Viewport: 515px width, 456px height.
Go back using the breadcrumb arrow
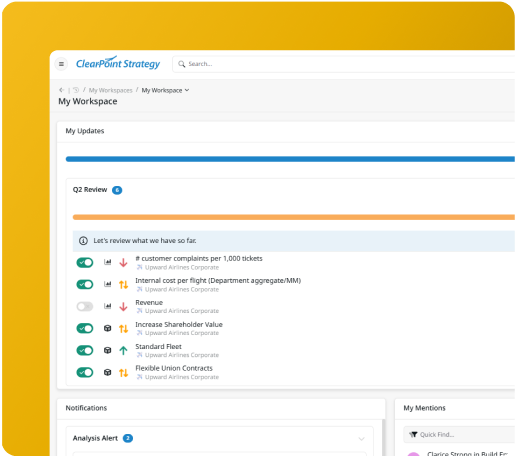click(x=61, y=90)
